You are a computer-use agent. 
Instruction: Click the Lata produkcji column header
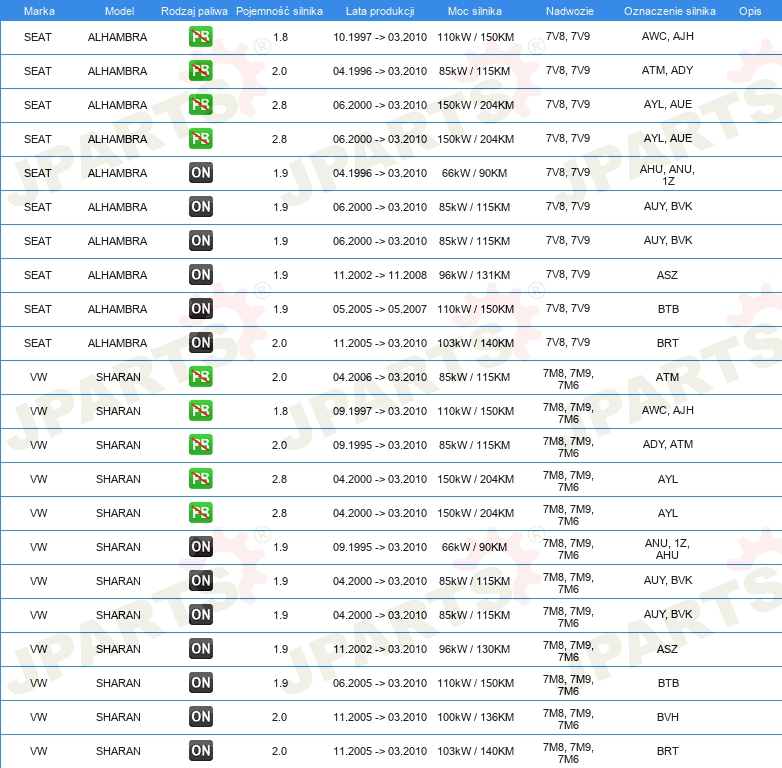tap(380, 11)
